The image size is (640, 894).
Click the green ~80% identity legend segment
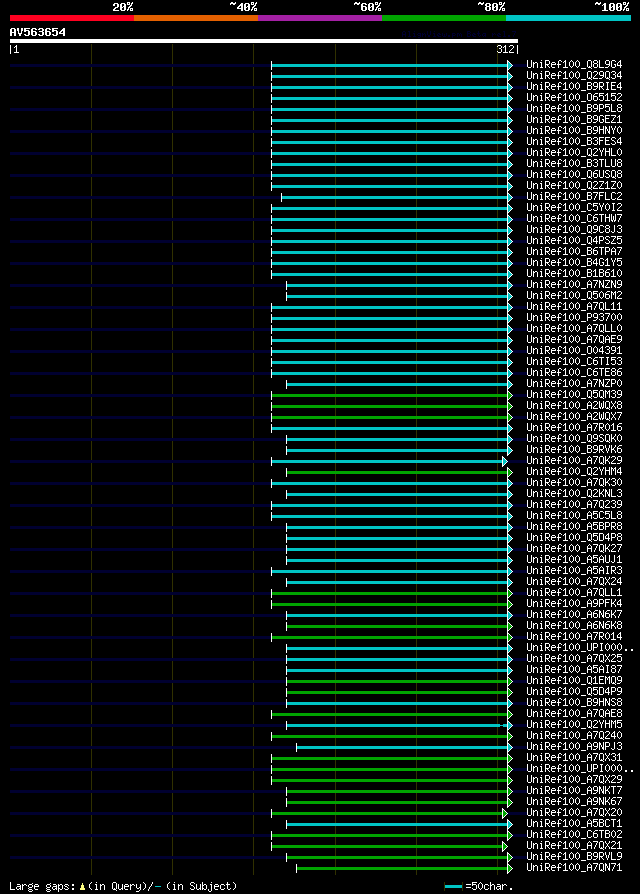[444, 18]
